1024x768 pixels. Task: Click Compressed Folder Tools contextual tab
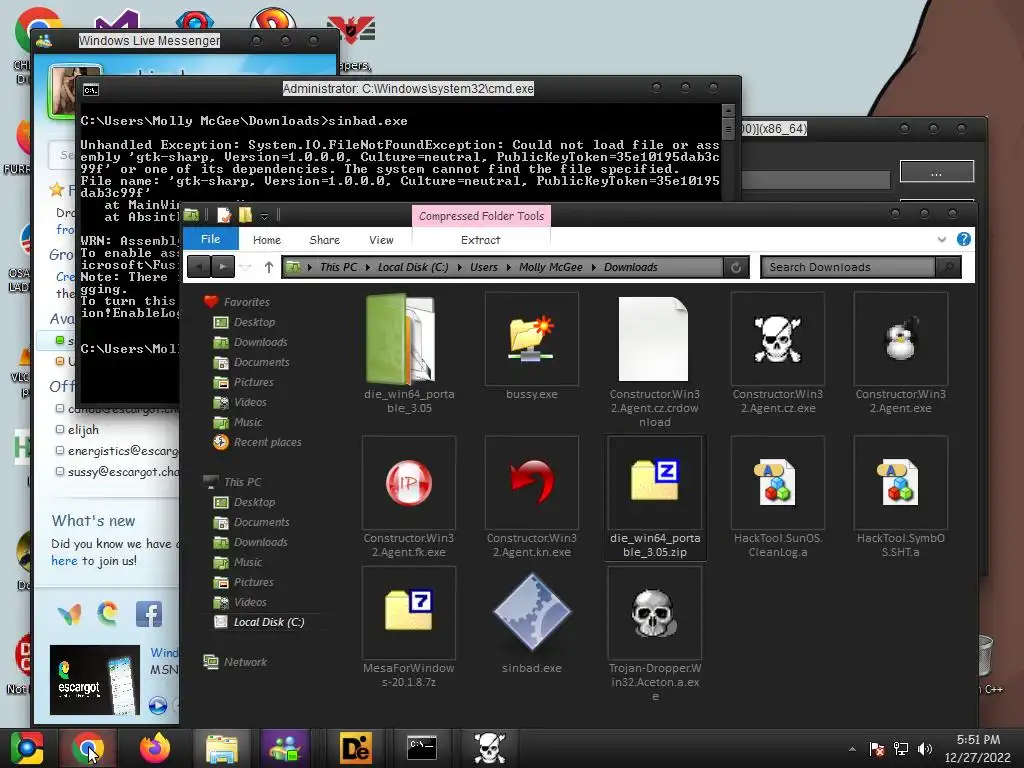(x=481, y=216)
